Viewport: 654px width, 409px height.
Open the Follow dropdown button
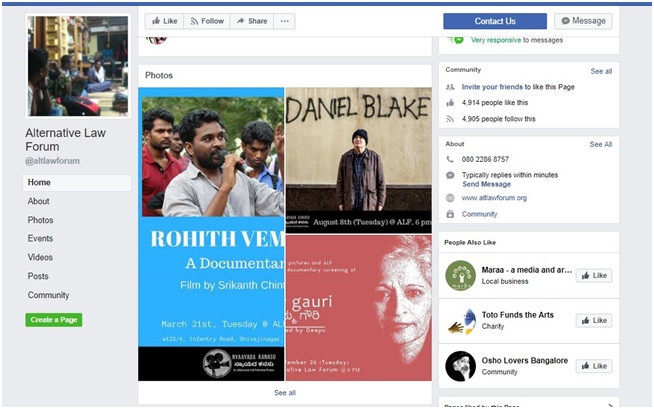(207, 21)
